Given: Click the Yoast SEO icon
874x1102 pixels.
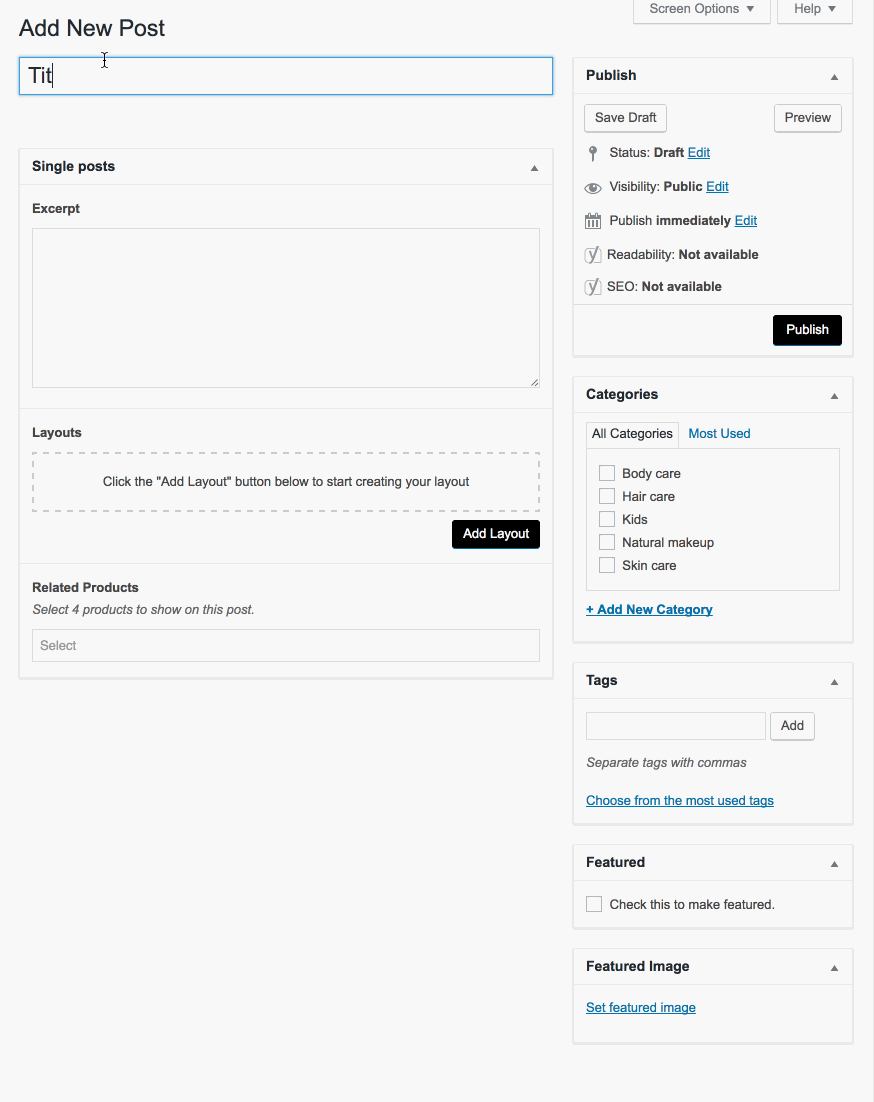Looking at the screenshot, I should [593, 287].
